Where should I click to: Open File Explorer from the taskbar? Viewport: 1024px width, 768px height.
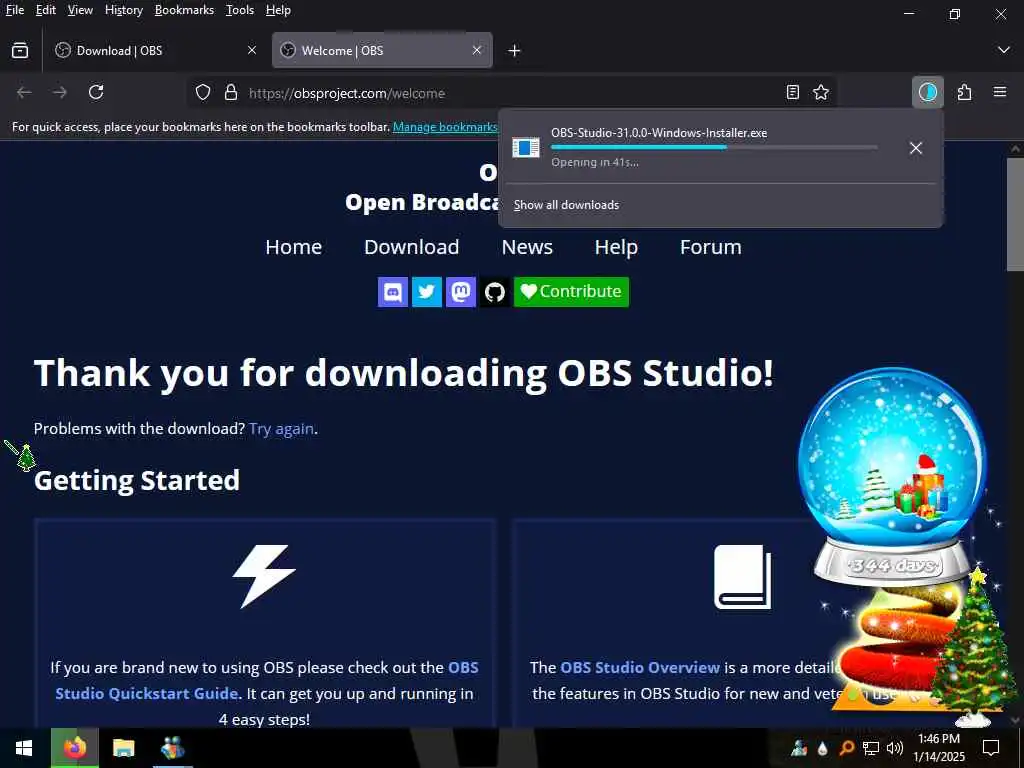[x=123, y=748]
